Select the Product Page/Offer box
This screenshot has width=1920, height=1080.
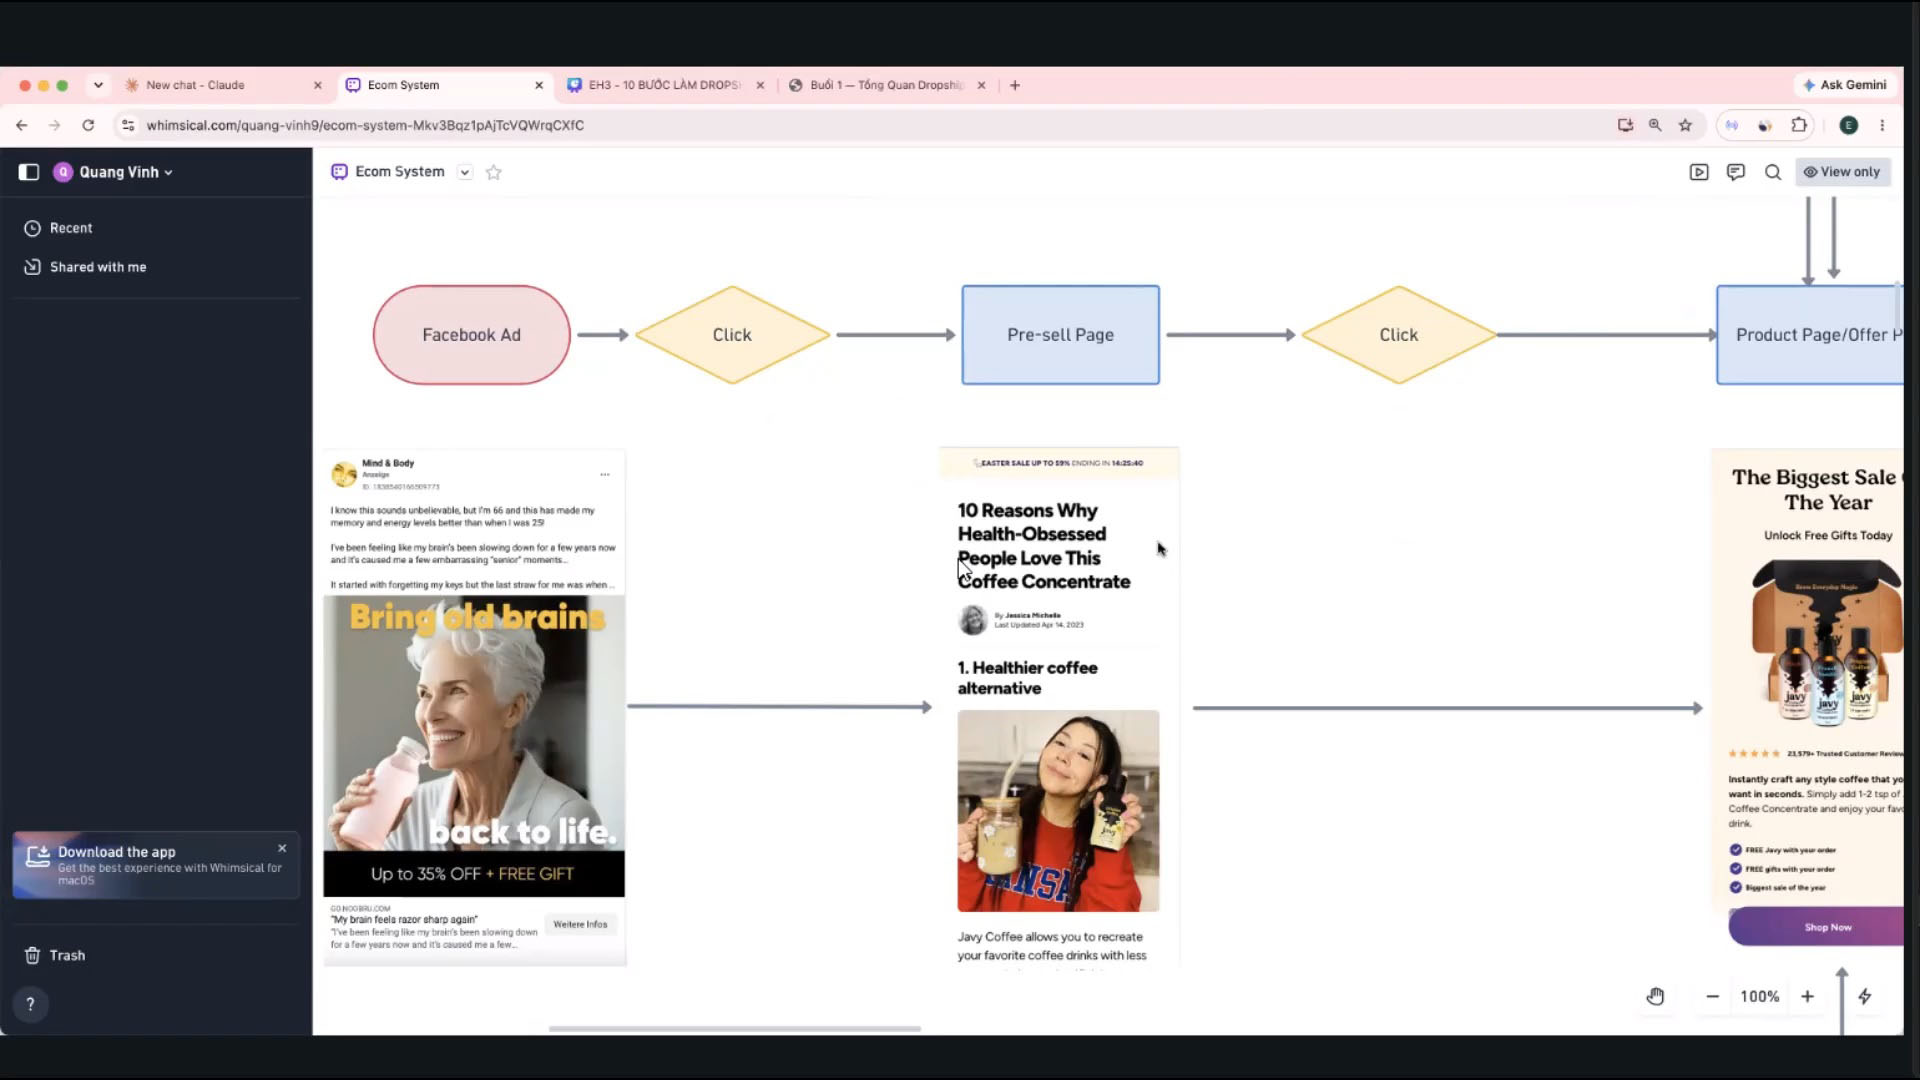[1810, 335]
